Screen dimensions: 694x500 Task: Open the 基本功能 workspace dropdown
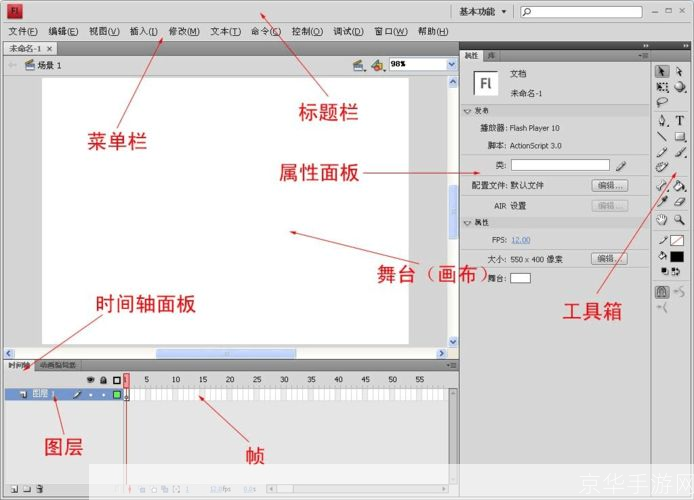[x=483, y=12]
